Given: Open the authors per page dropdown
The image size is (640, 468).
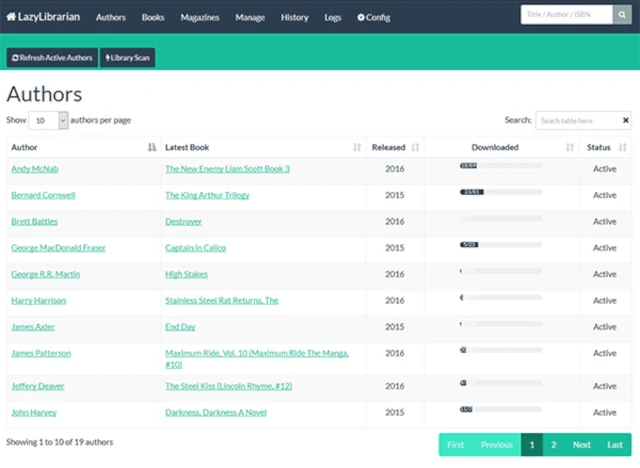Looking at the screenshot, I should click(49, 120).
